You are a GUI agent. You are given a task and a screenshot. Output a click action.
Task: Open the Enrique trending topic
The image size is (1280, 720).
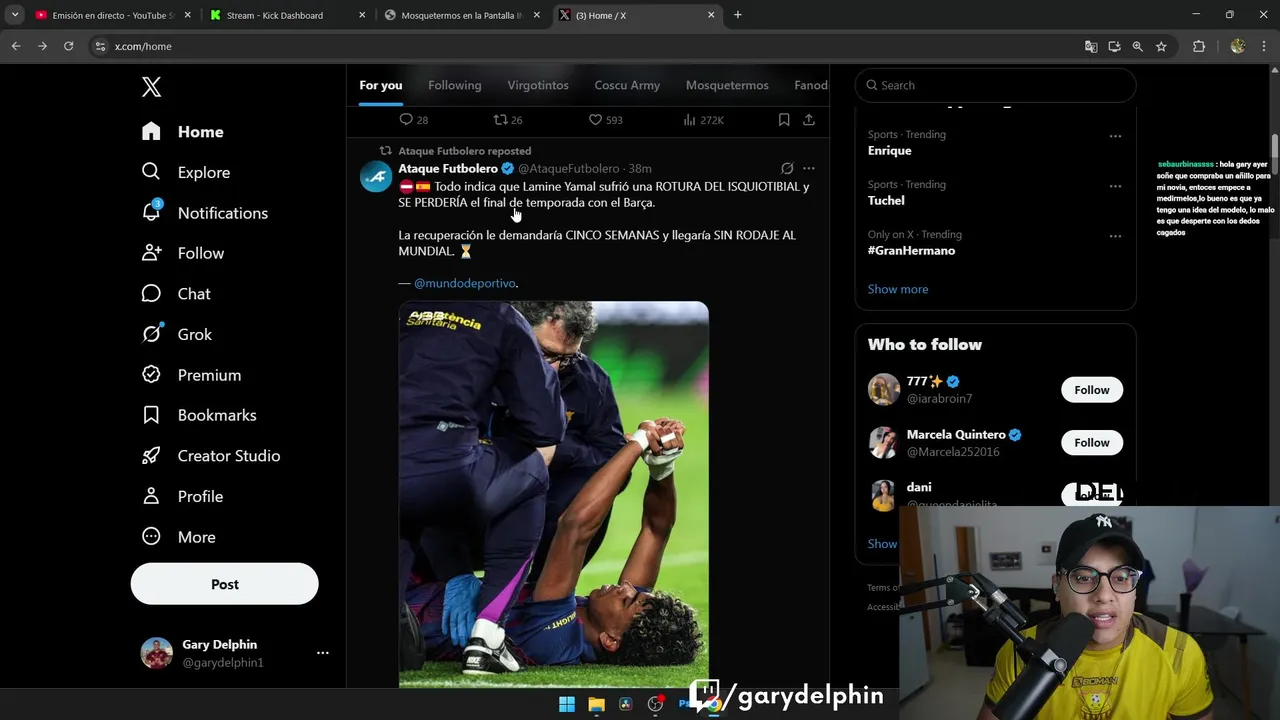(889, 151)
